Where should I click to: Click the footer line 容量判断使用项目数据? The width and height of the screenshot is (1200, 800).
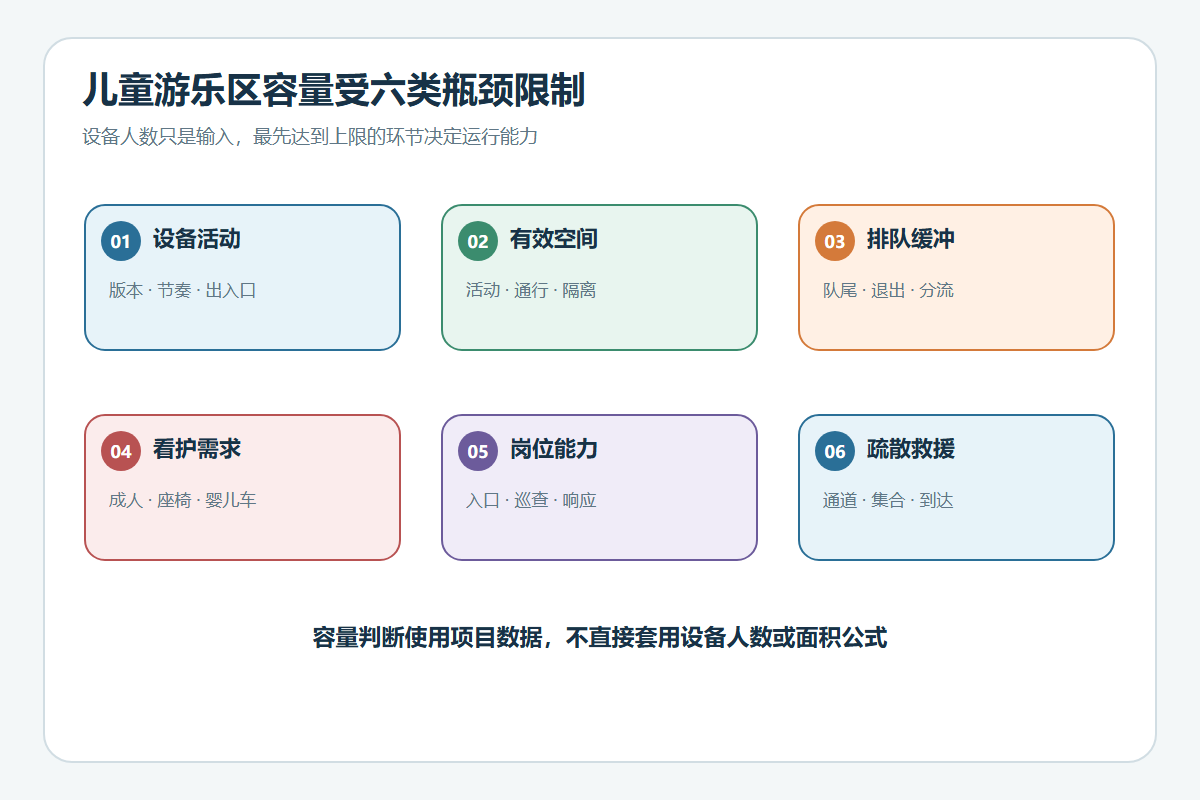pos(600,638)
